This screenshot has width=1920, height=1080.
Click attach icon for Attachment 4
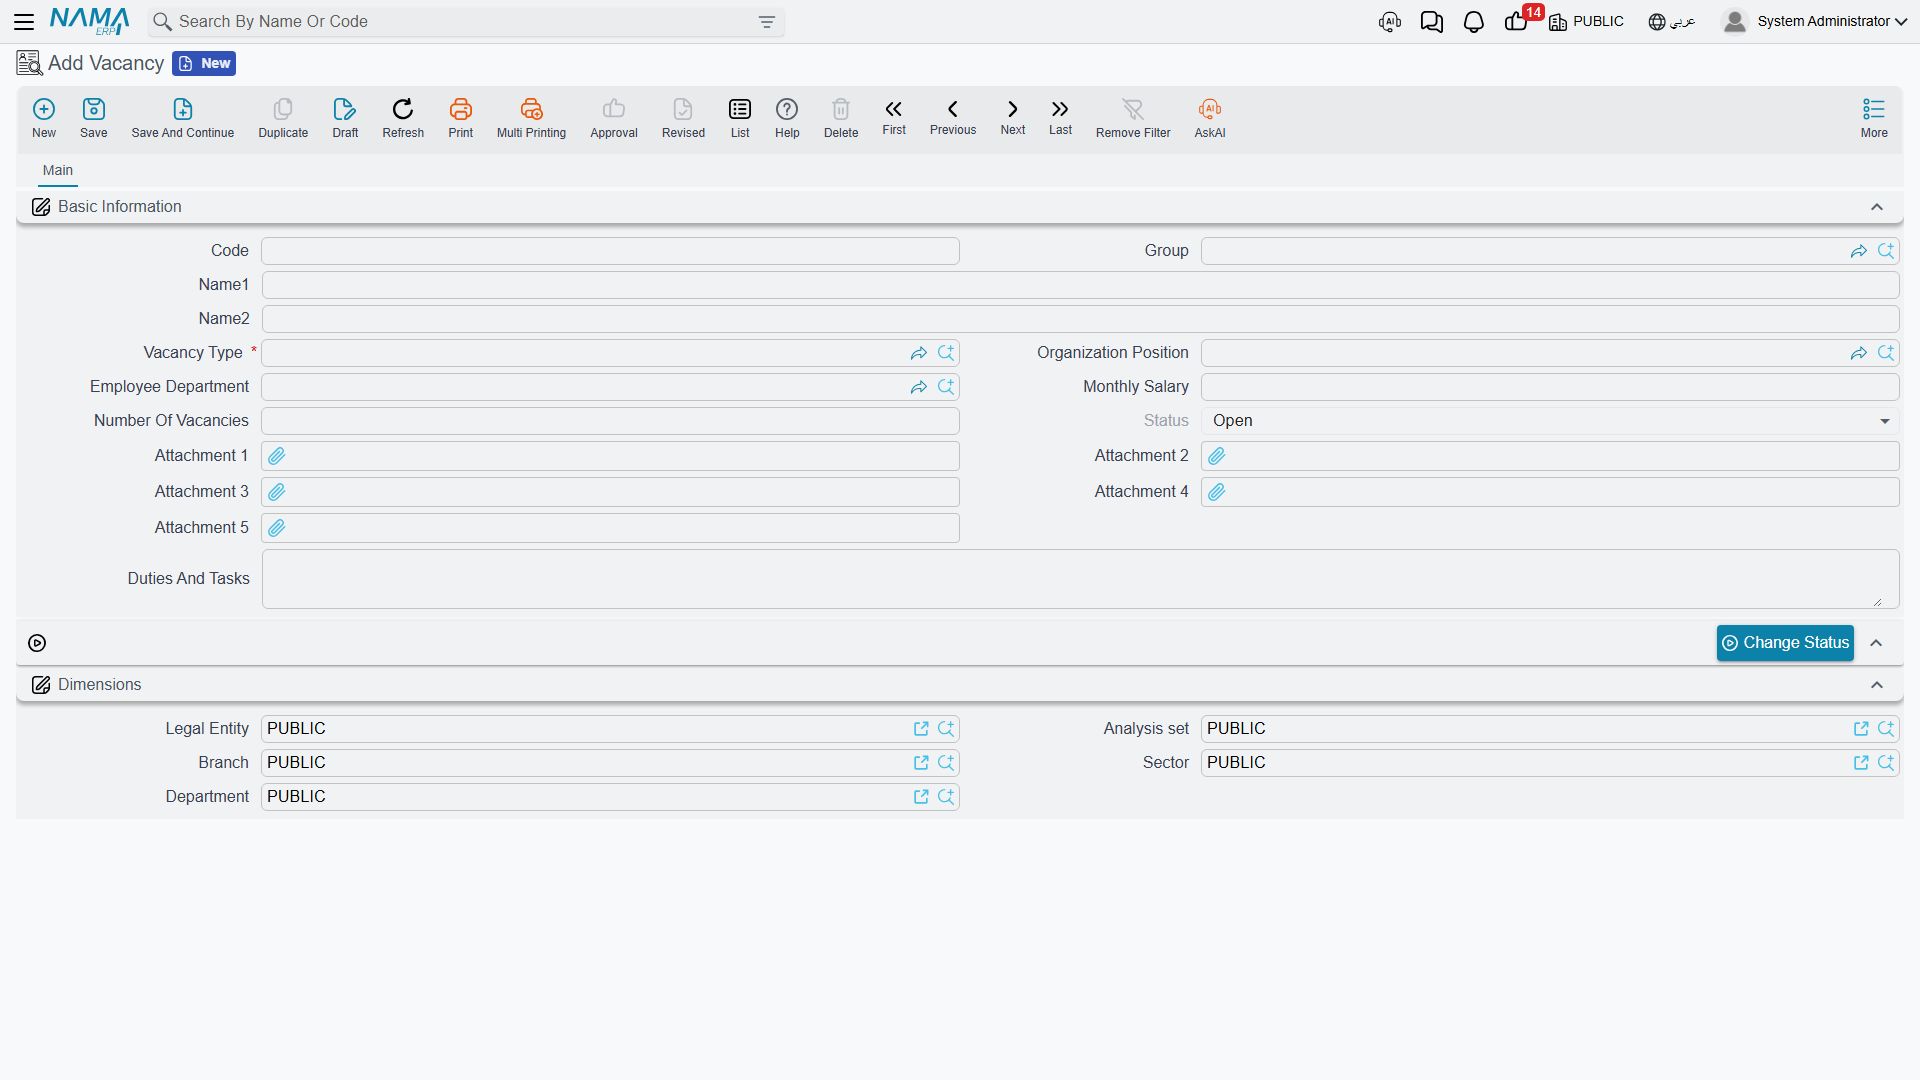[x=1217, y=492]
